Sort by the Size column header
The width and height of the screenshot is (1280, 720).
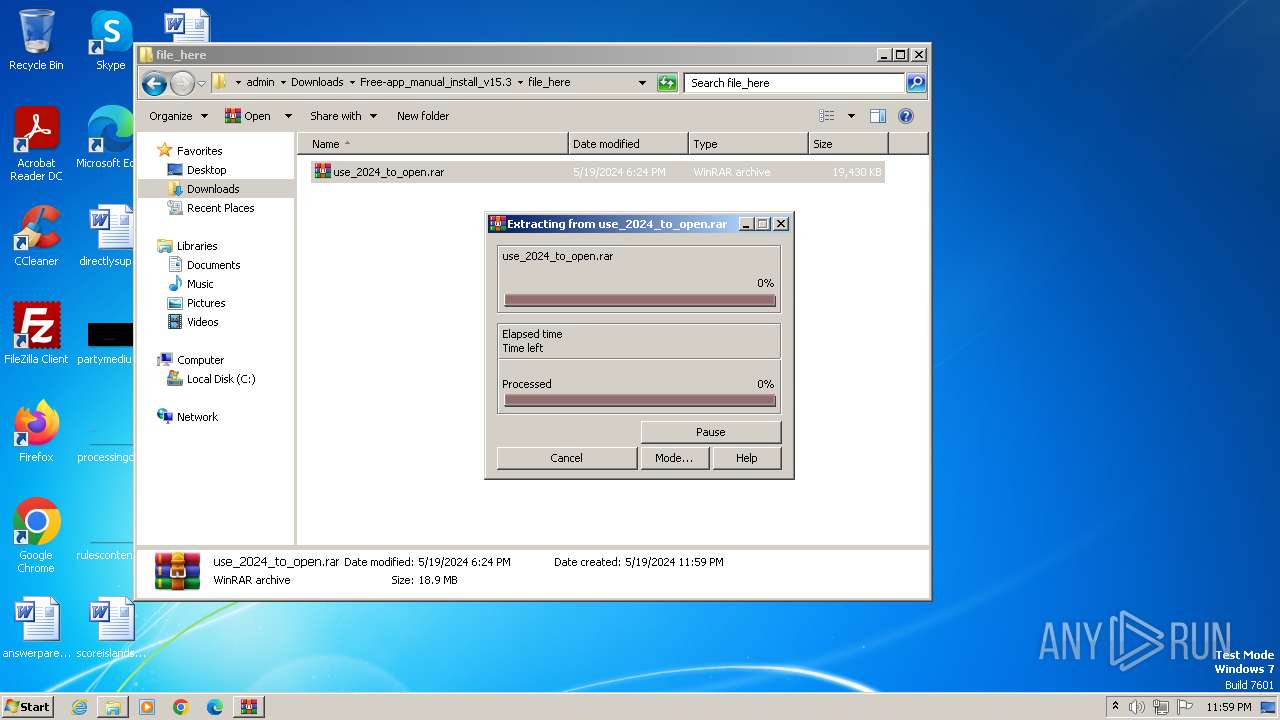click(848, 144)
